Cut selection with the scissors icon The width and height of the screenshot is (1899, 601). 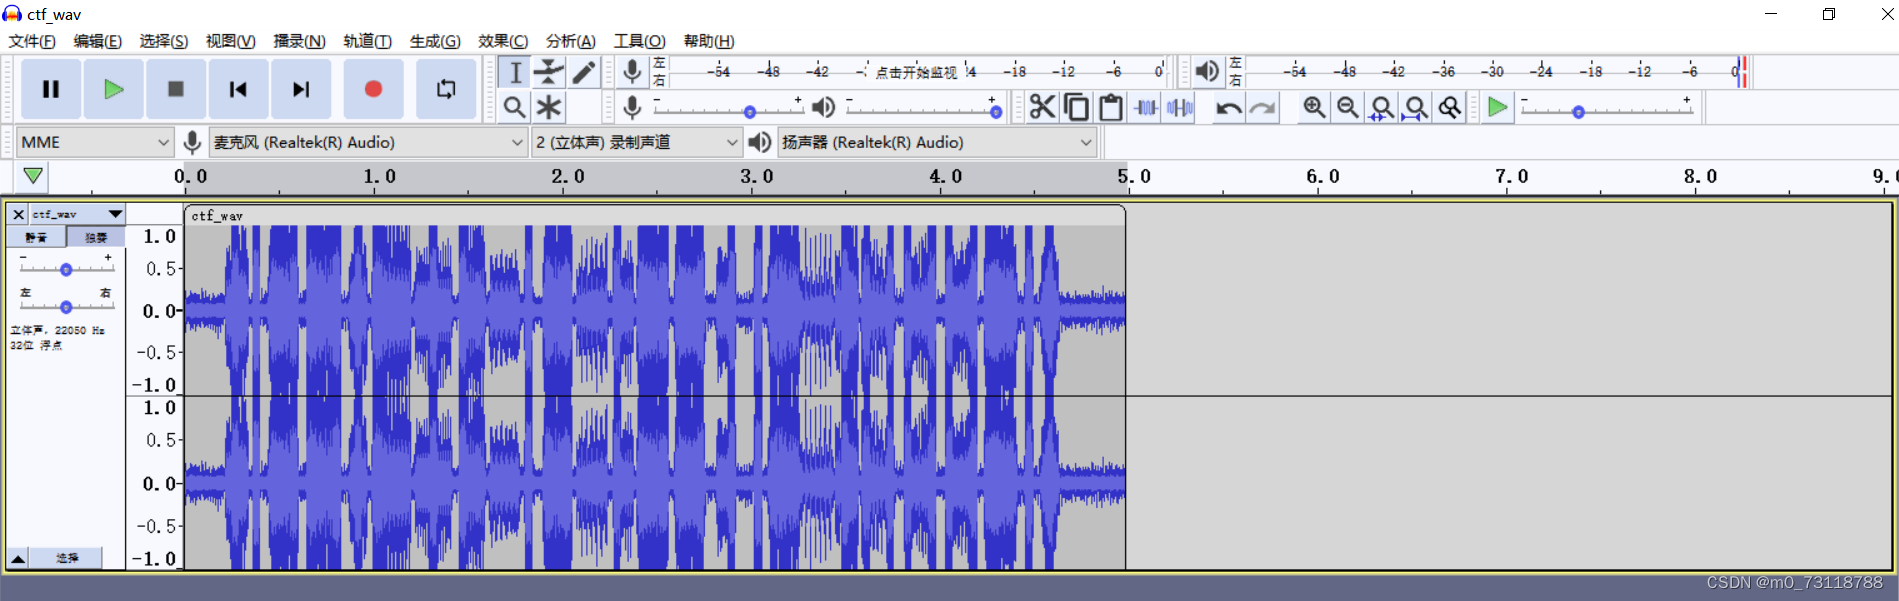pyautogui.click(x=1042, y=107)
